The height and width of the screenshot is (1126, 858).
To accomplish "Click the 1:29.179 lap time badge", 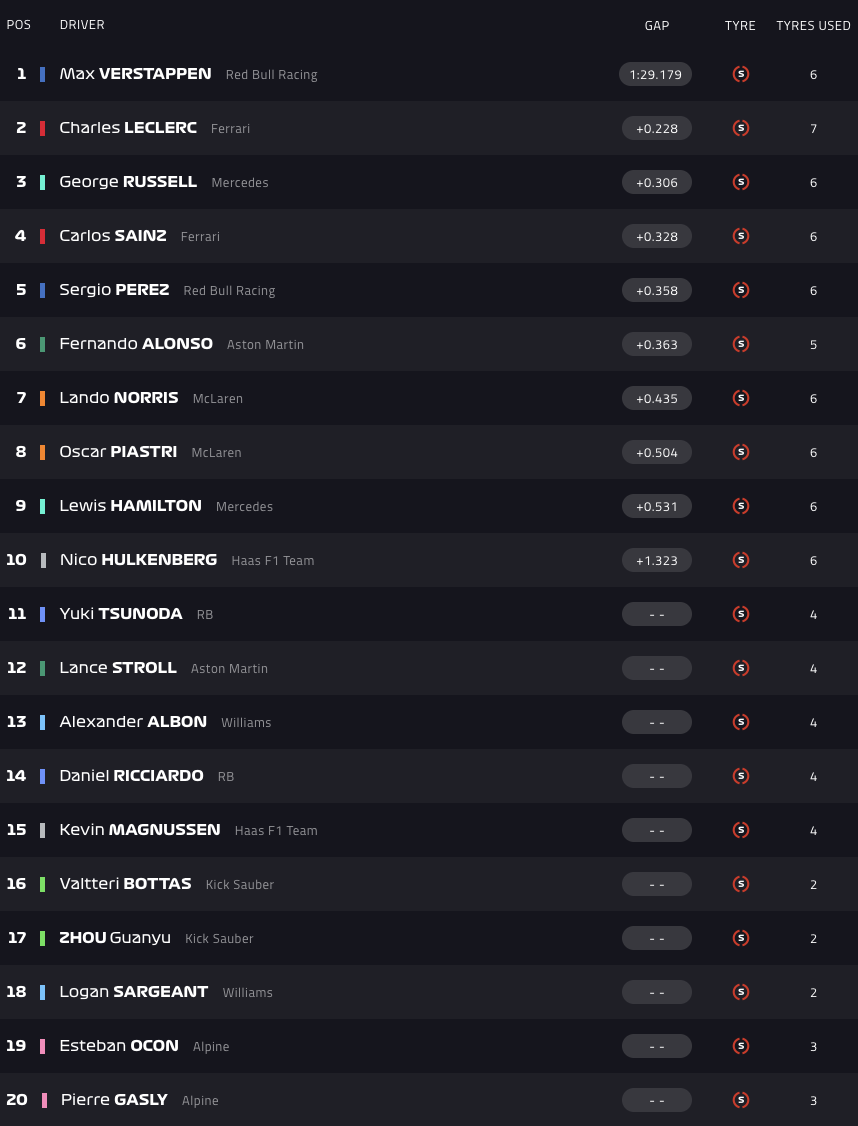I will pyautogui.click(x=656, y=74).
